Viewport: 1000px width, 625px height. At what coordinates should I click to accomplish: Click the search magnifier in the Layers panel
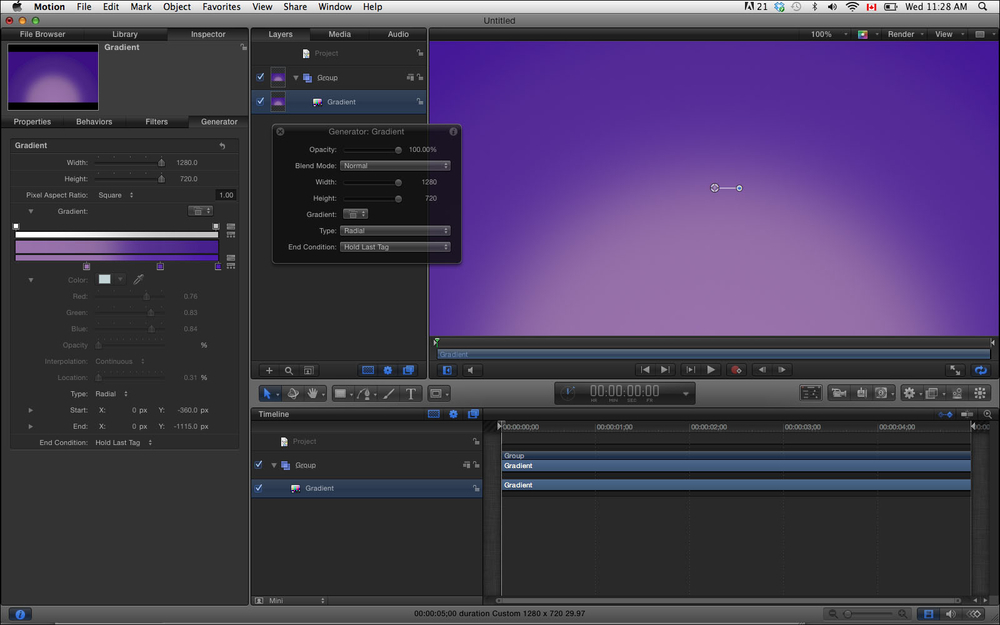(x=289, y=370)
